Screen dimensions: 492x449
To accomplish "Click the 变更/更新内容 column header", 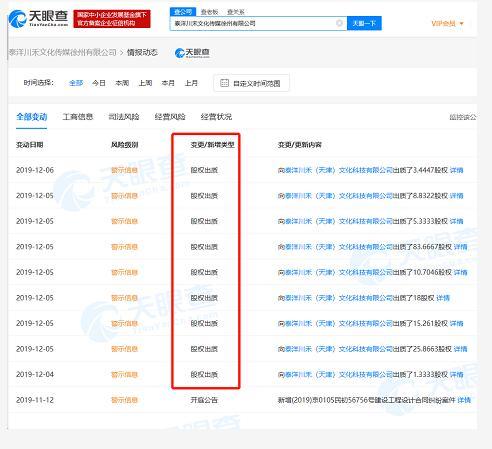I will (x=300, y=145).
